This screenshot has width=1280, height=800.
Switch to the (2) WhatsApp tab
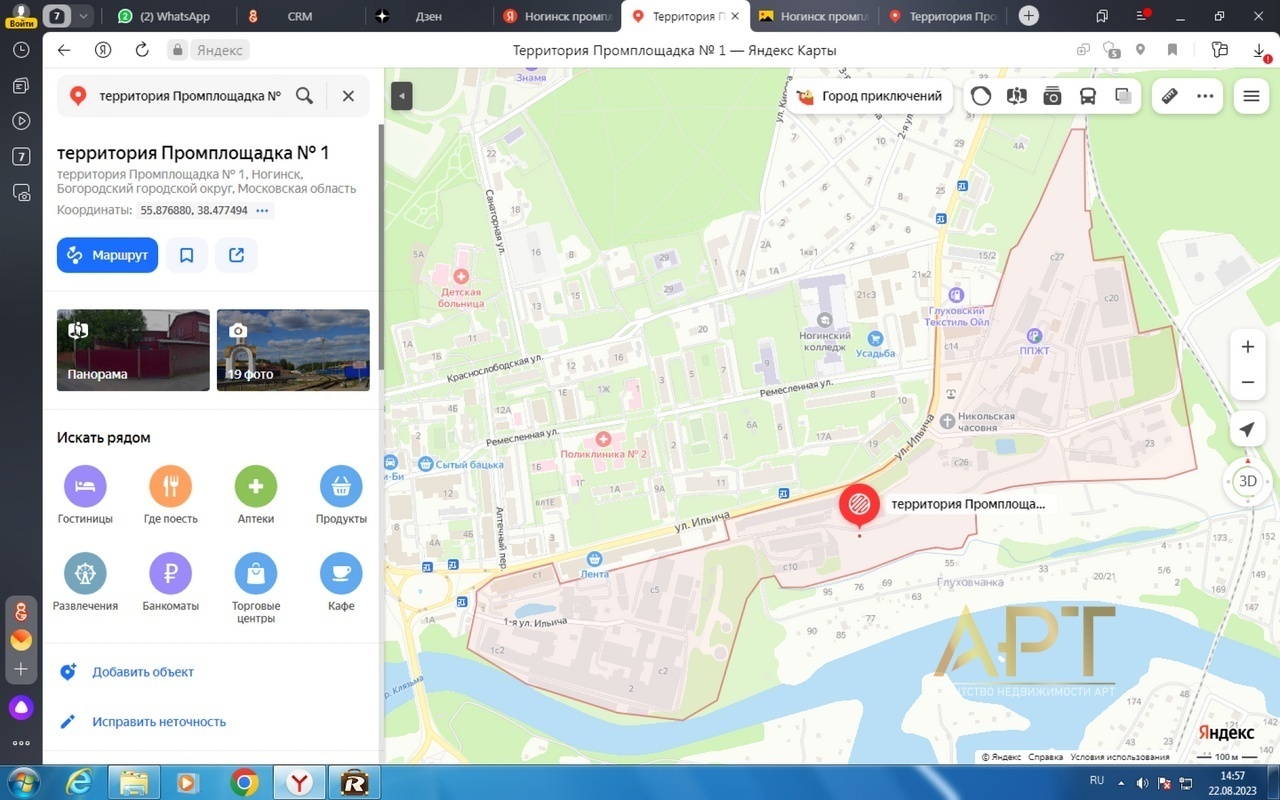164,16
